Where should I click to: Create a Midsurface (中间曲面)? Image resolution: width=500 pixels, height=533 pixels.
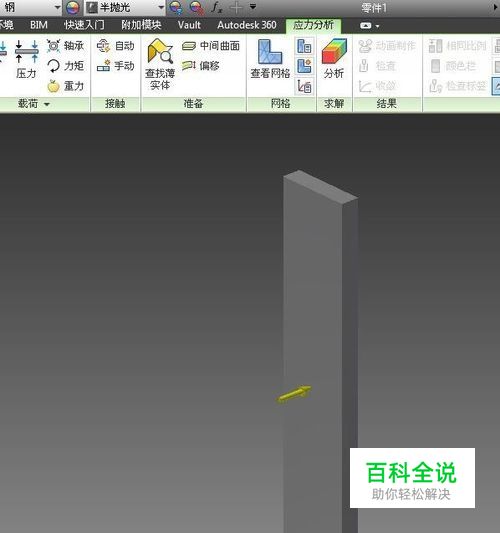[211, 46]
